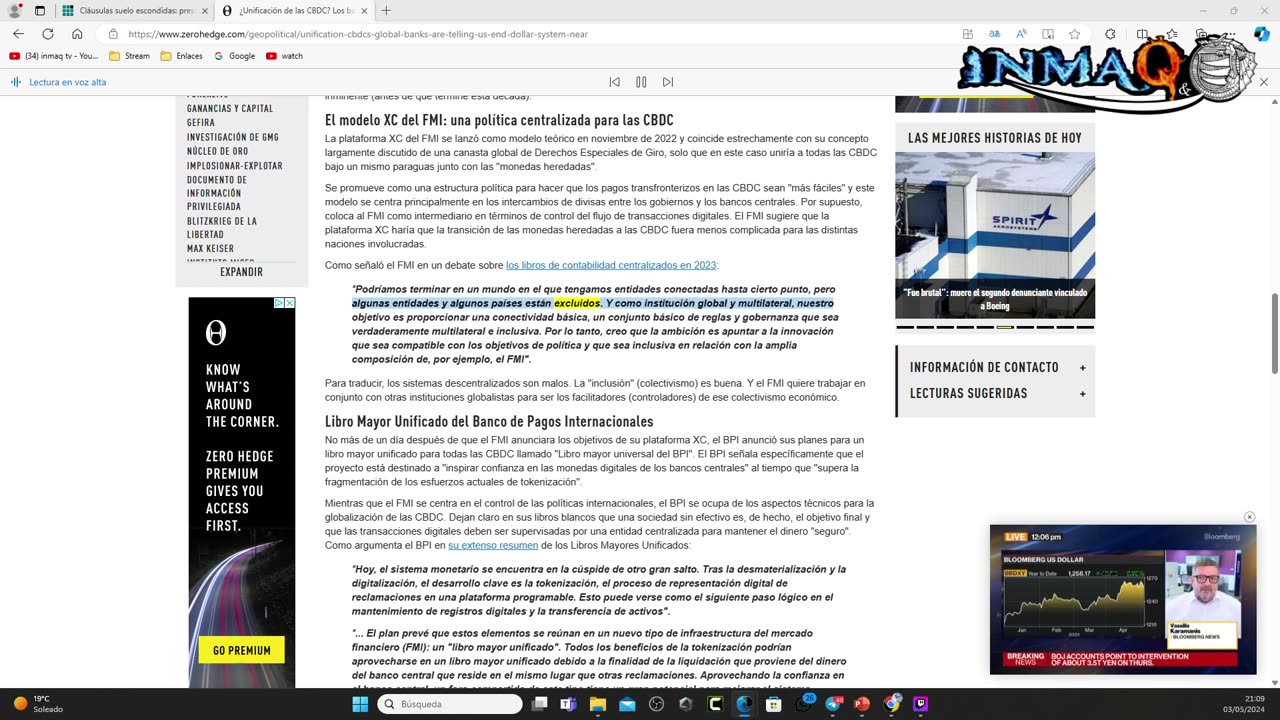This screenshot has width=1280, height=720.
Task: Open the watch YouTube bookmark
Action: coord(285,56)
